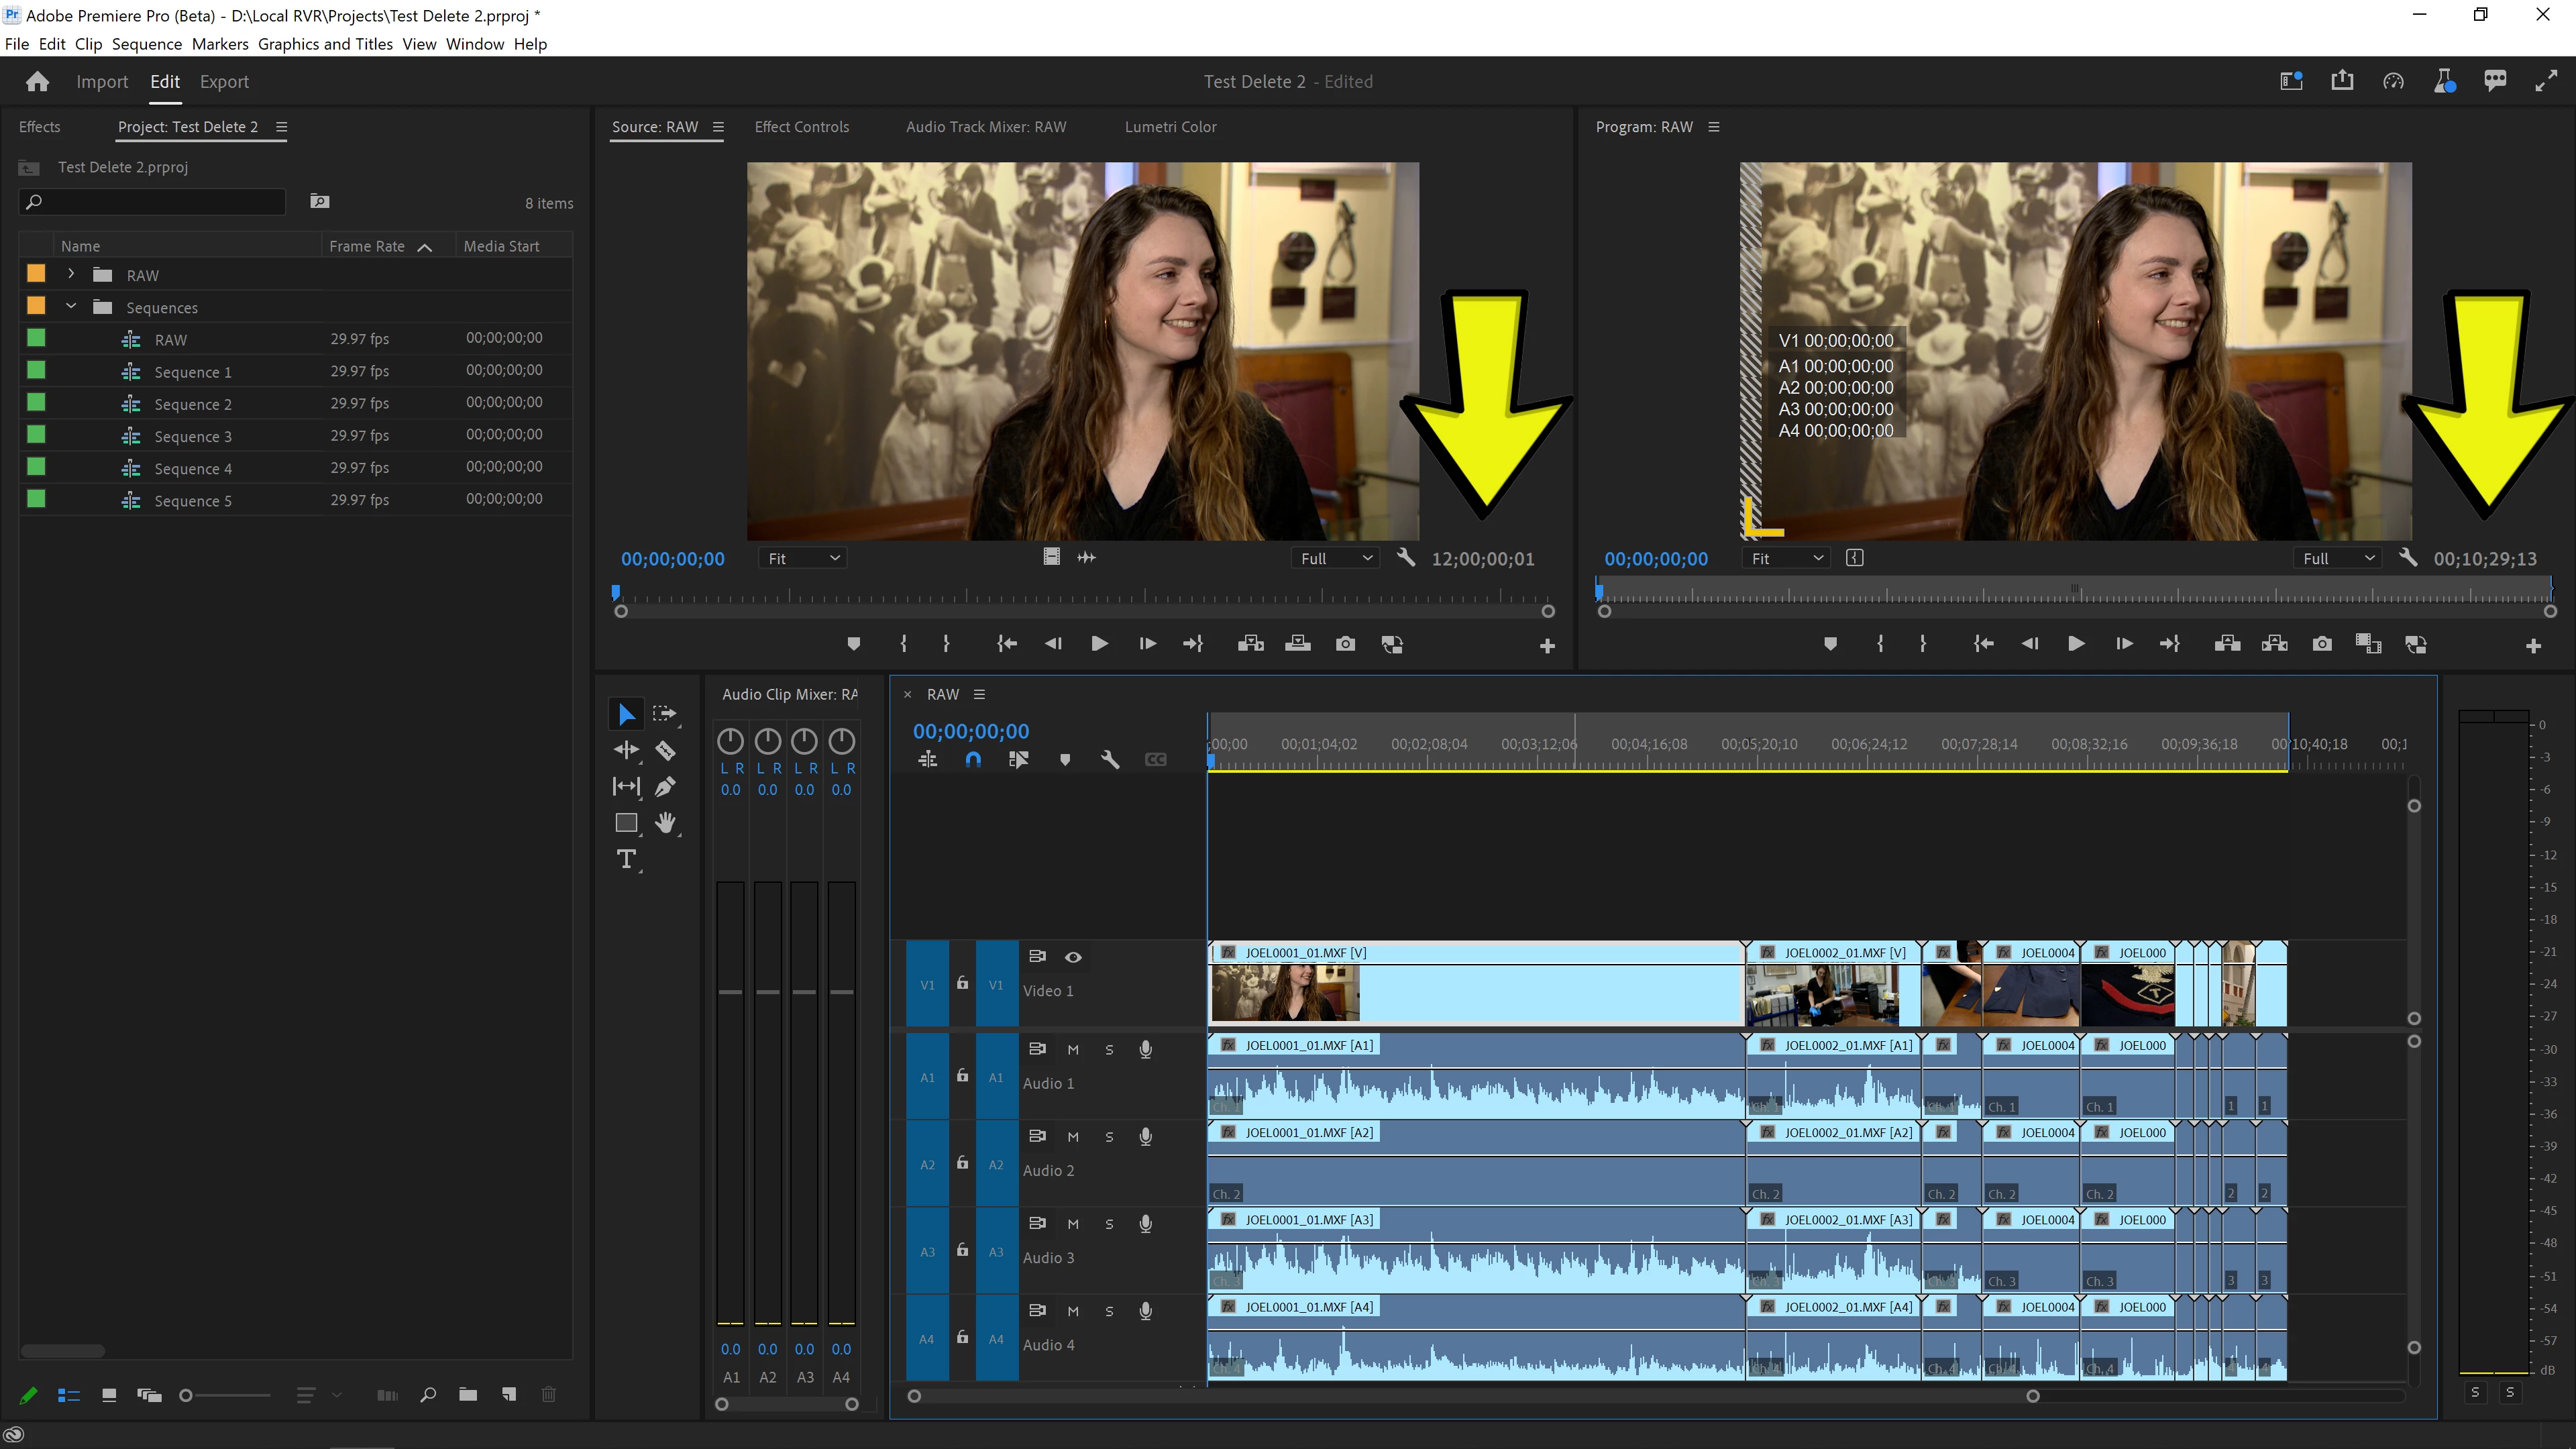Select the Type tool

626,859
